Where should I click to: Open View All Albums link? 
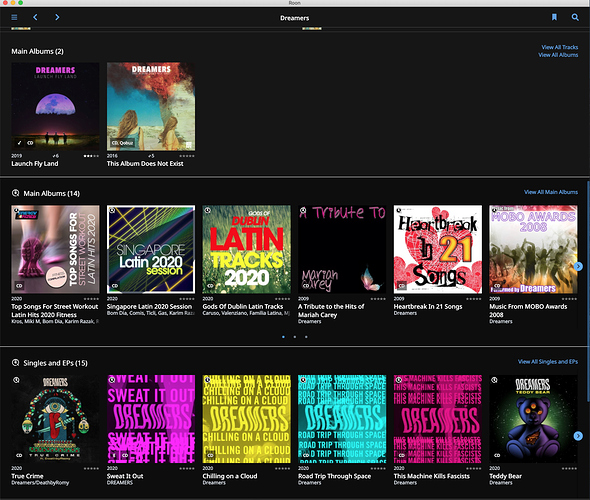(558, 55)
